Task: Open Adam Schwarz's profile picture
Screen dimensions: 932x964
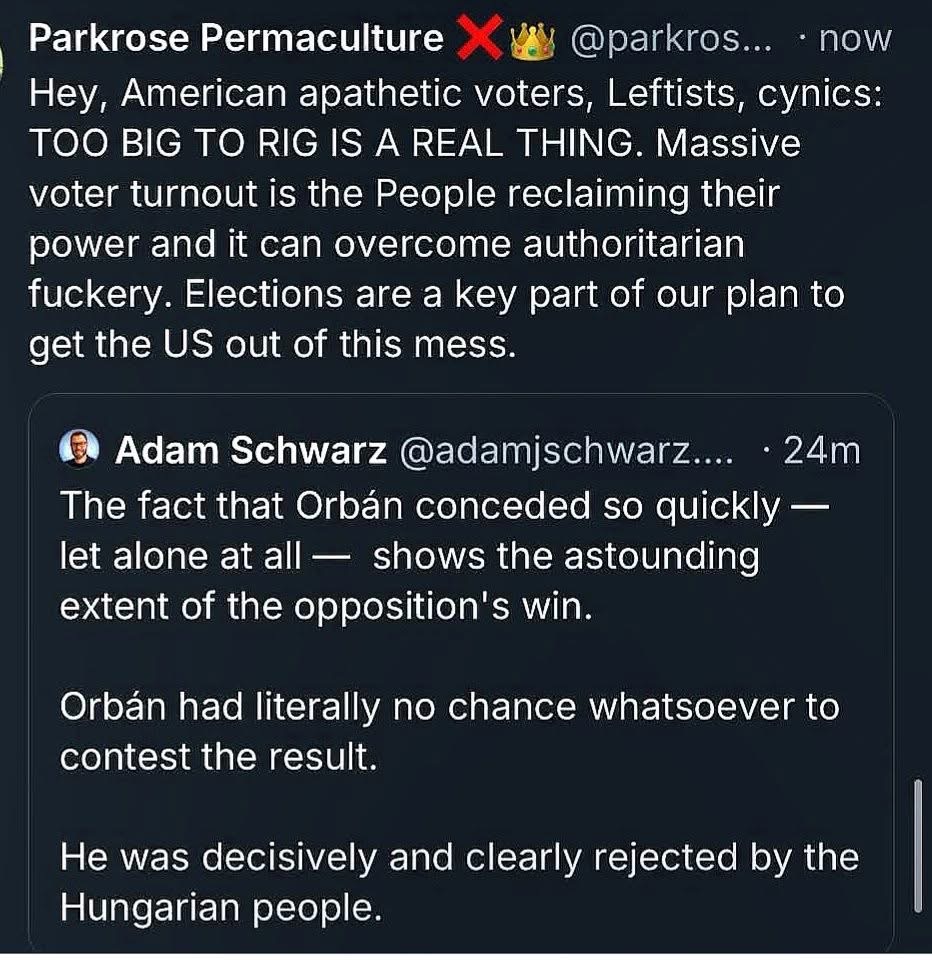Action: pyautogui.click(x=79, y=451)
